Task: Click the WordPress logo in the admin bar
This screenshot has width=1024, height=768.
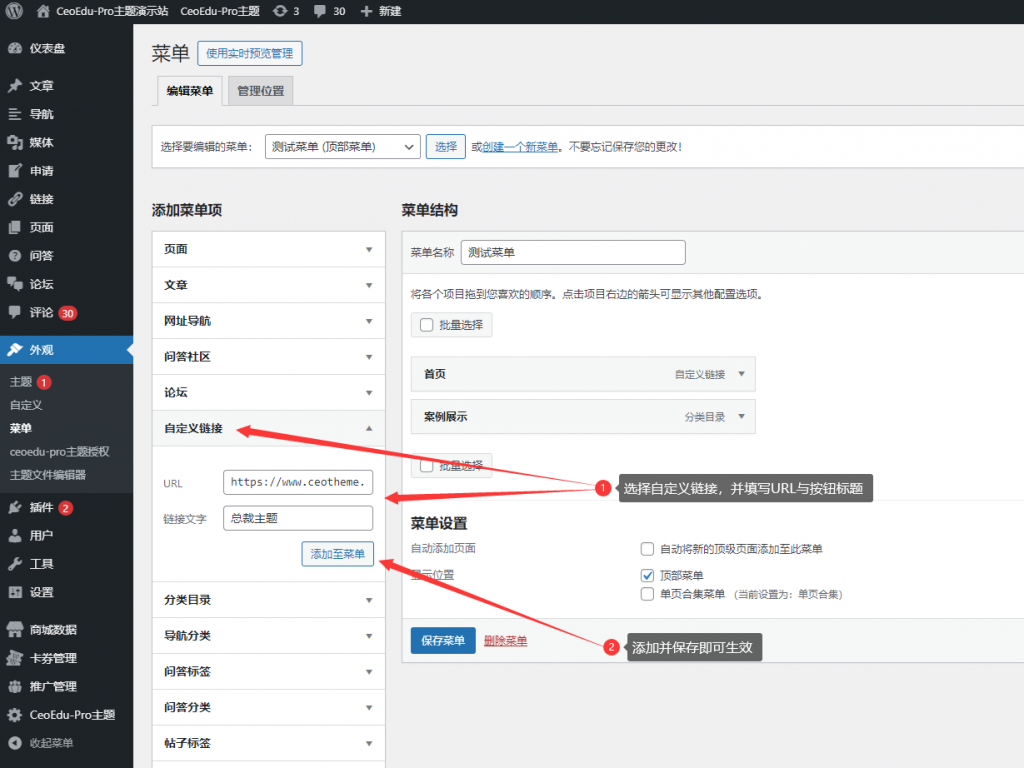Action: [15, 12]
